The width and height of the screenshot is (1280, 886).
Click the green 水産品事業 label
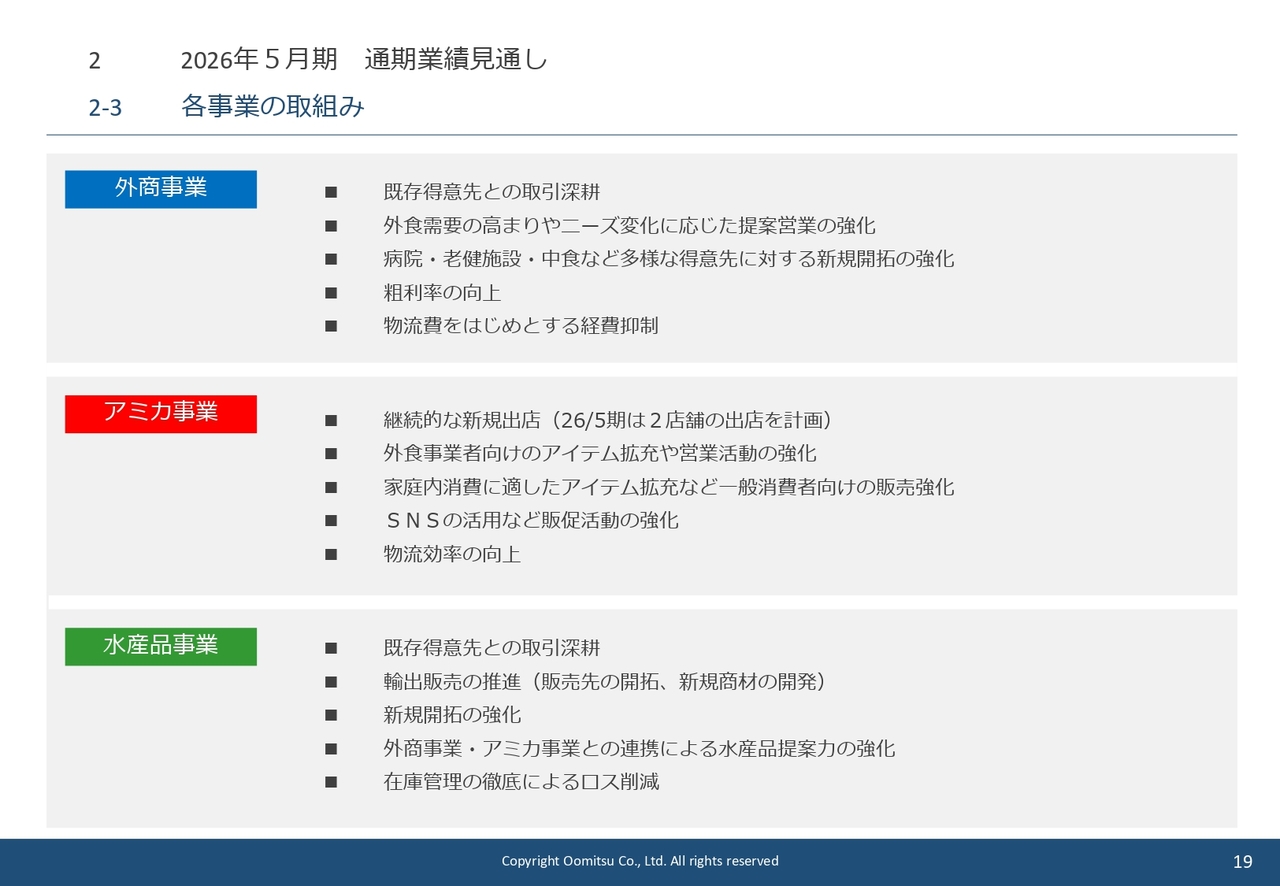click(x=161, y=646)
